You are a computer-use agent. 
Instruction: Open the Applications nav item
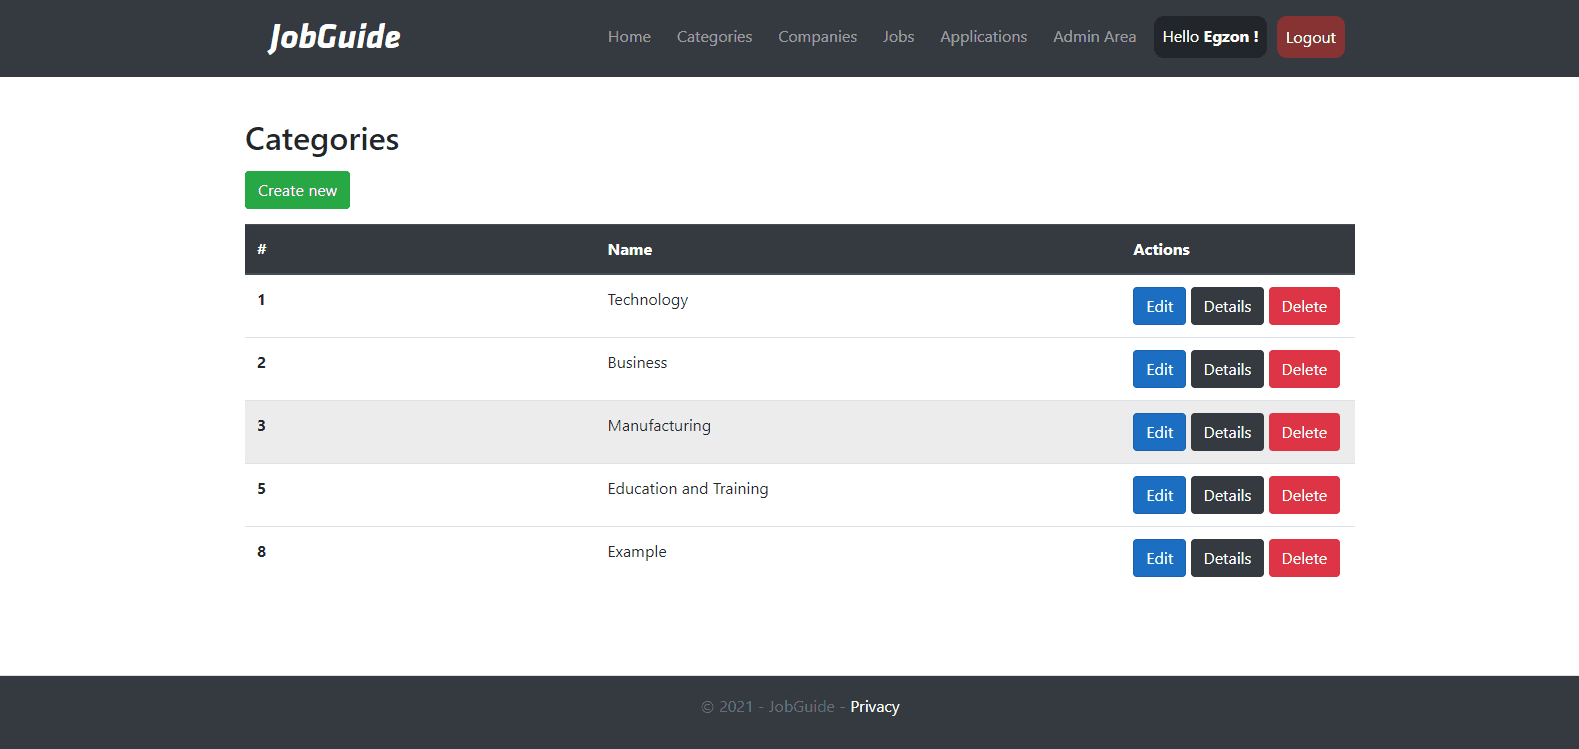click(x=983, y=37)
